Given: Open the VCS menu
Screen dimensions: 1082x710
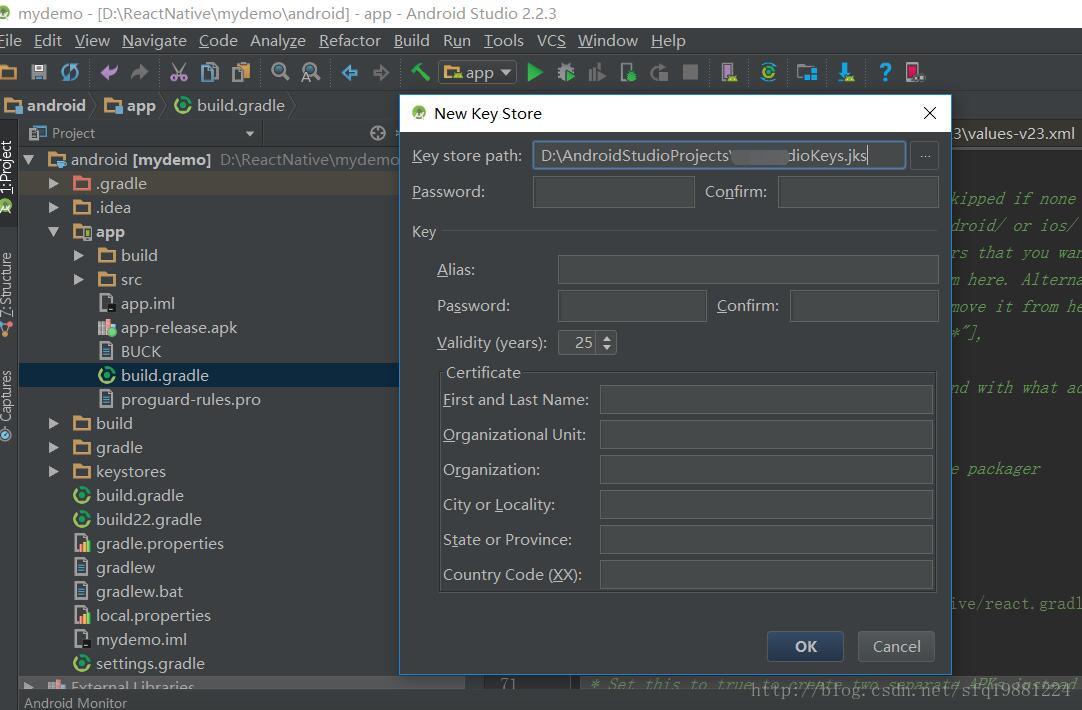Looking at the screenshot, I should click(x=551, y=41).
